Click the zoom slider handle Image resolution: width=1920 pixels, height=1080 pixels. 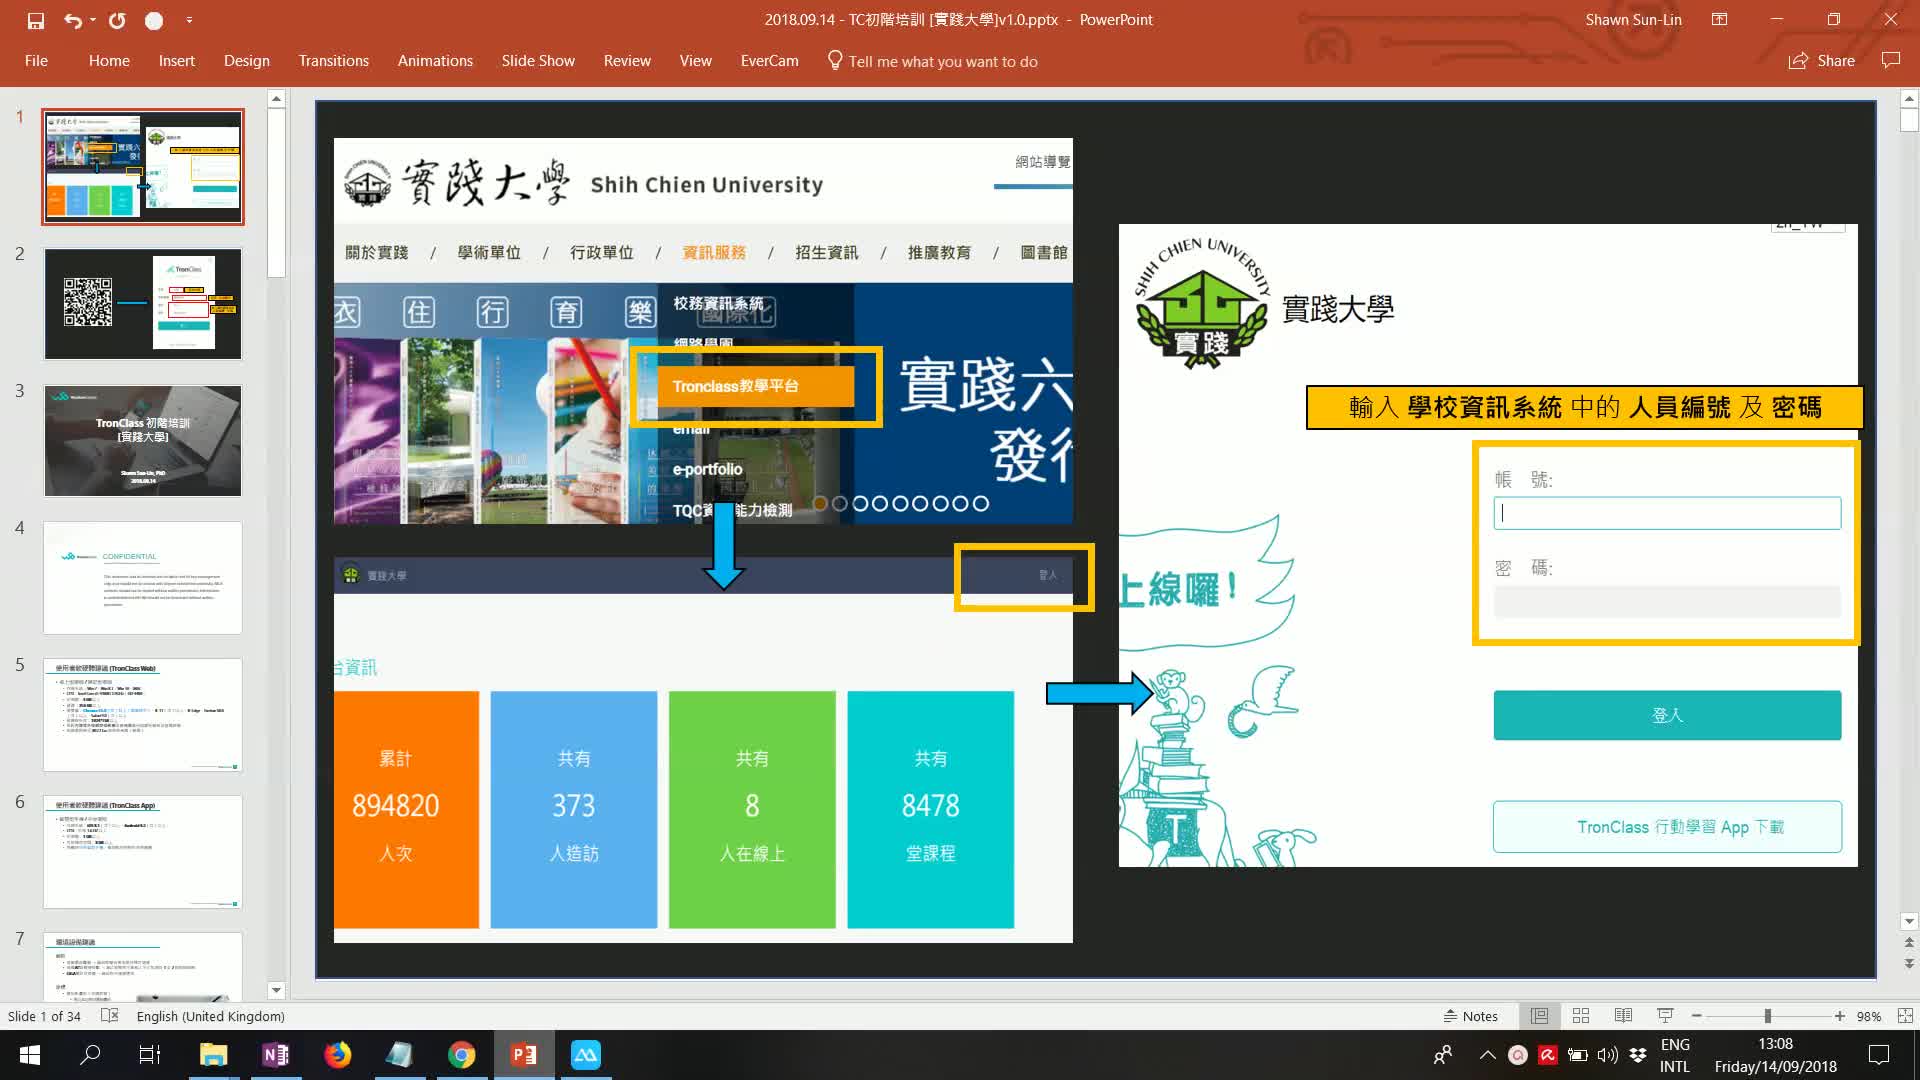pyautogui.click(x=1767, y=1016)
